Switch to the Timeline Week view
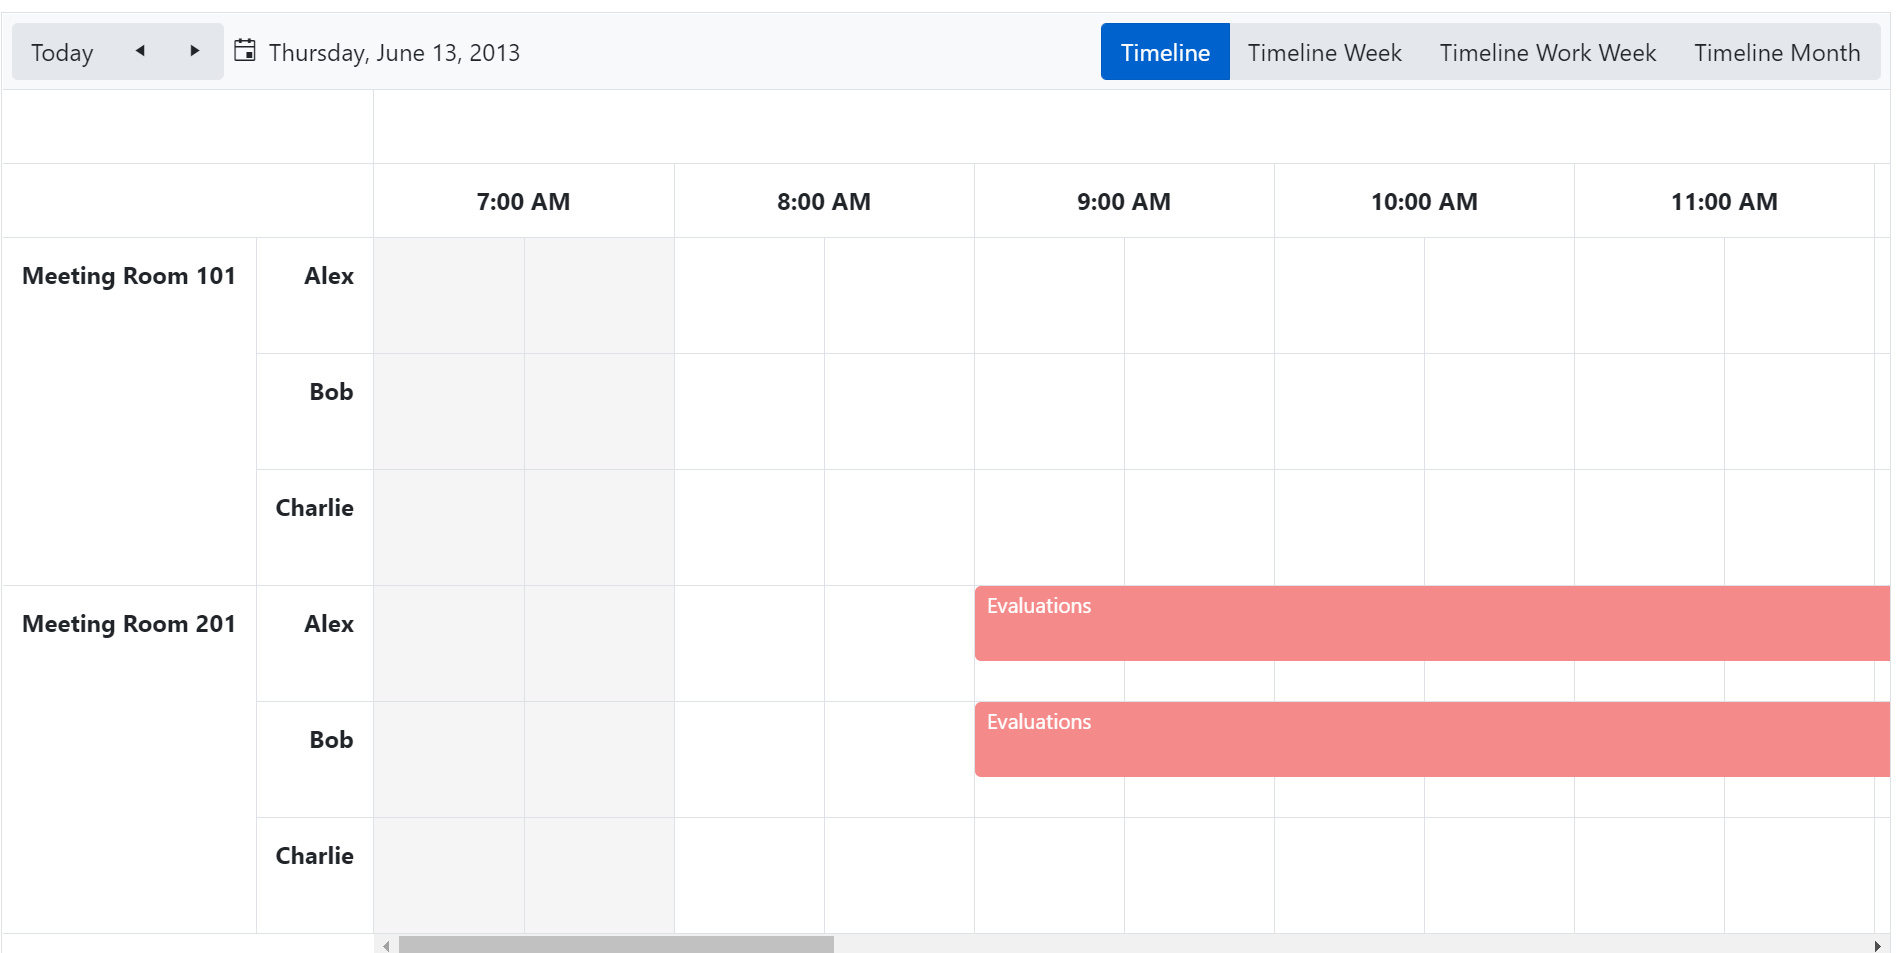The height and width of the screenshot is (953, 1899). (x=1323, y=52)
